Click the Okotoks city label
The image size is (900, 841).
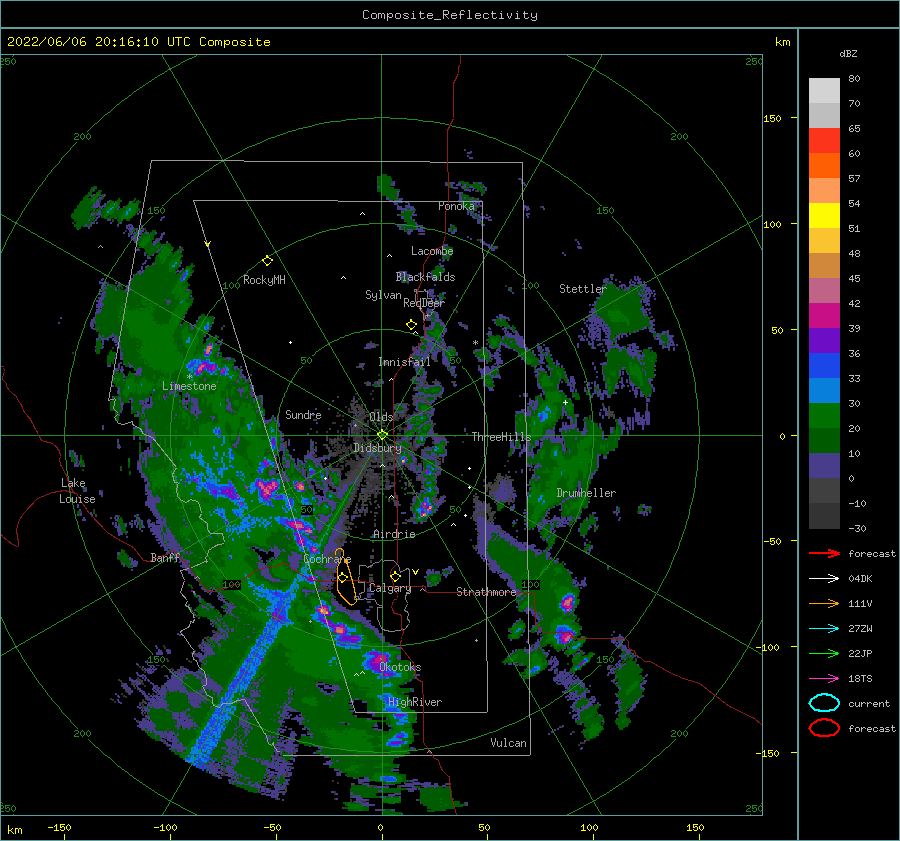point(400,667)
